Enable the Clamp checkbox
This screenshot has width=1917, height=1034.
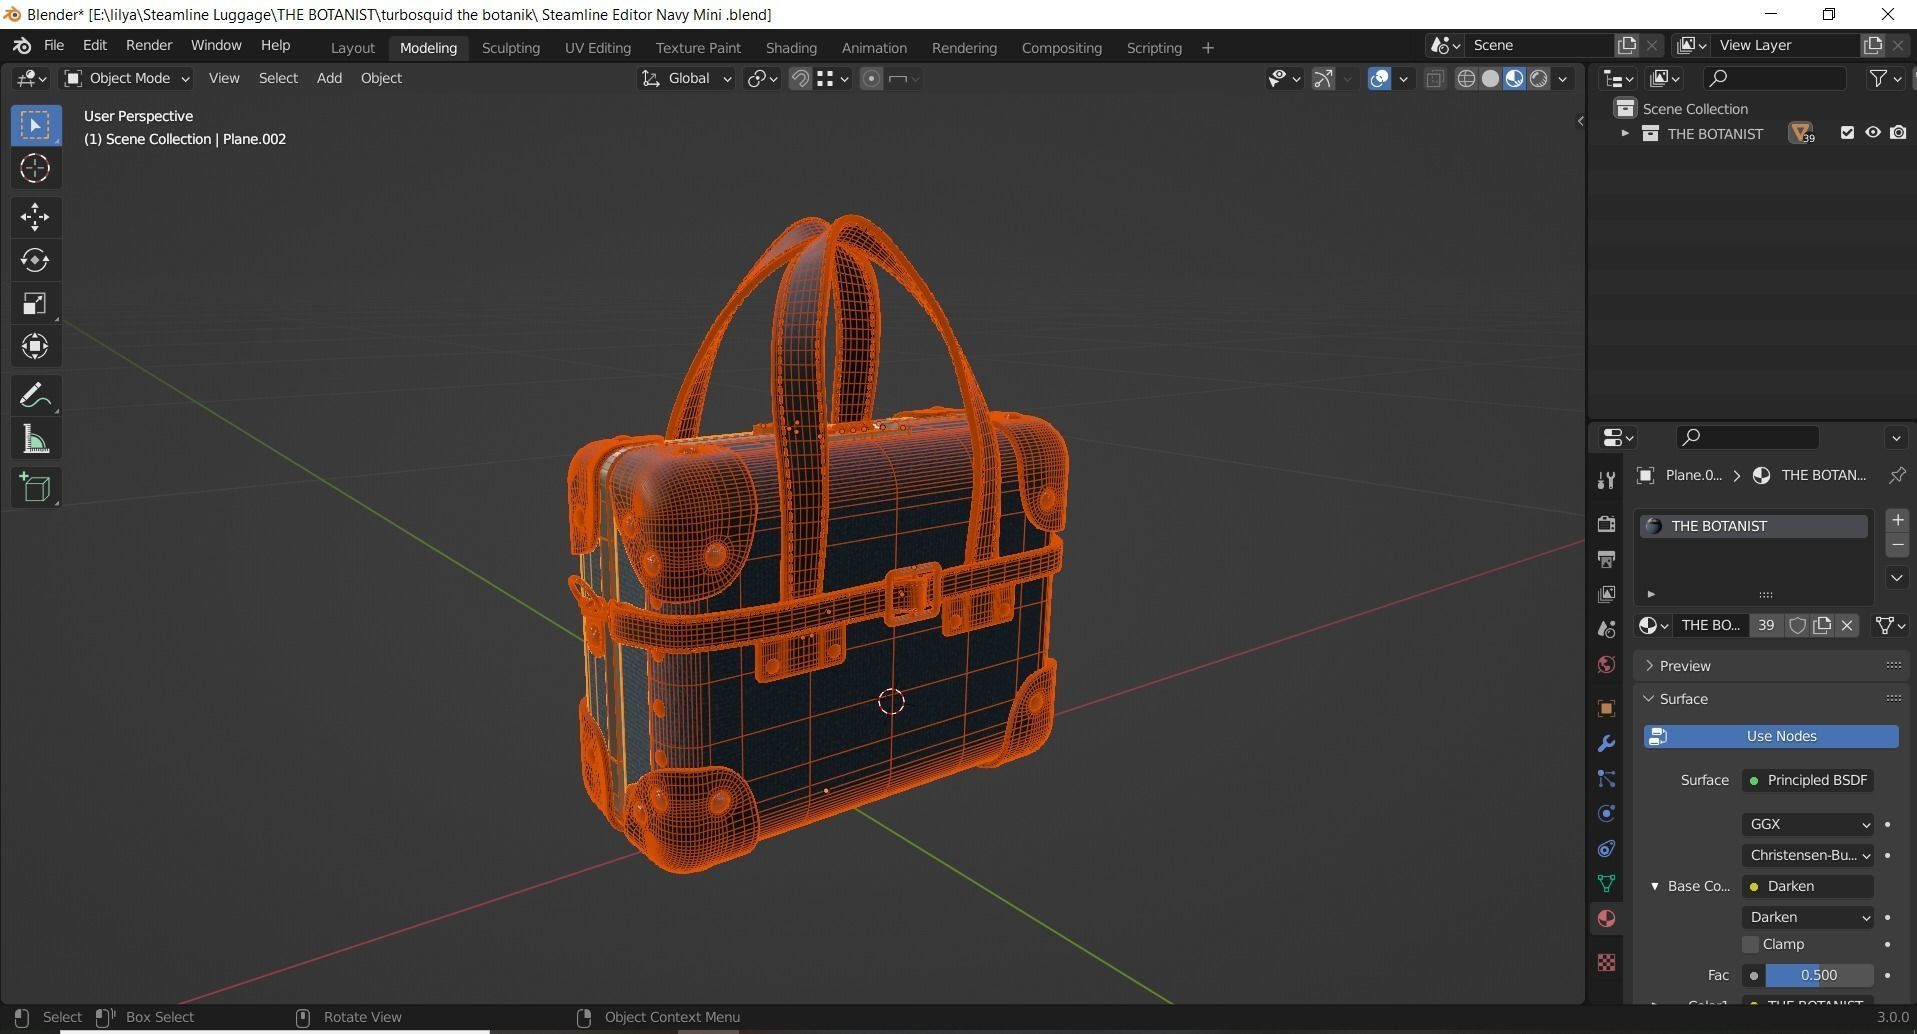click(x=1750, y=944)
